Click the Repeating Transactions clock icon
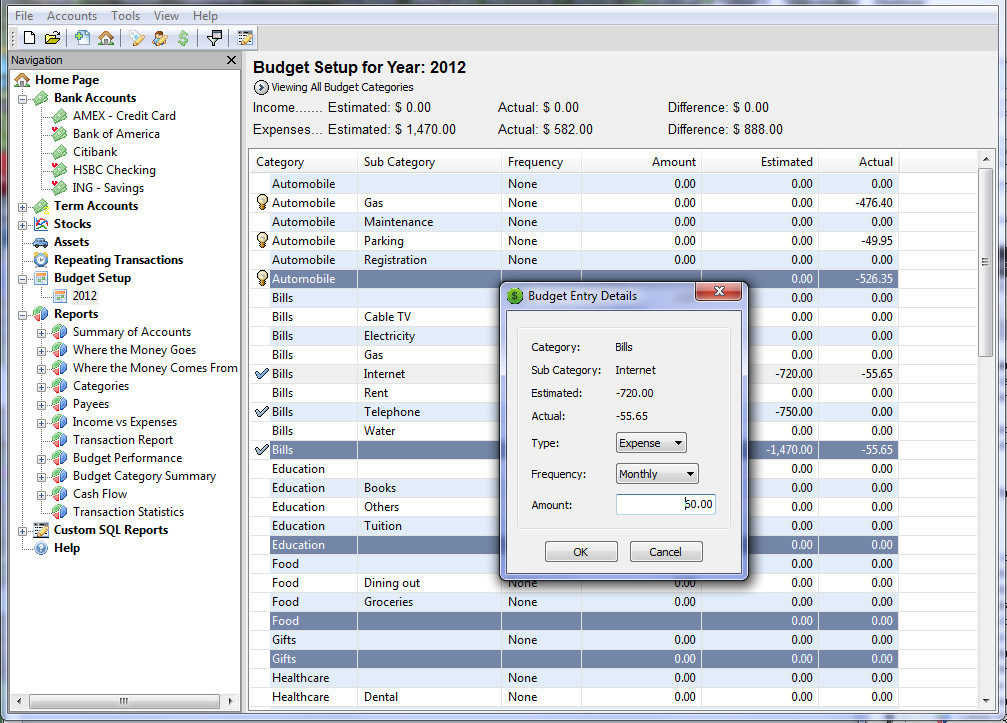 (x=41, y=260)
